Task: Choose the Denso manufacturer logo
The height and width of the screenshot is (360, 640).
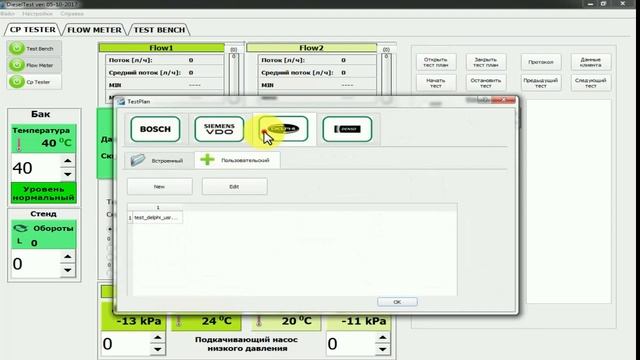Action: coord(347,129)
